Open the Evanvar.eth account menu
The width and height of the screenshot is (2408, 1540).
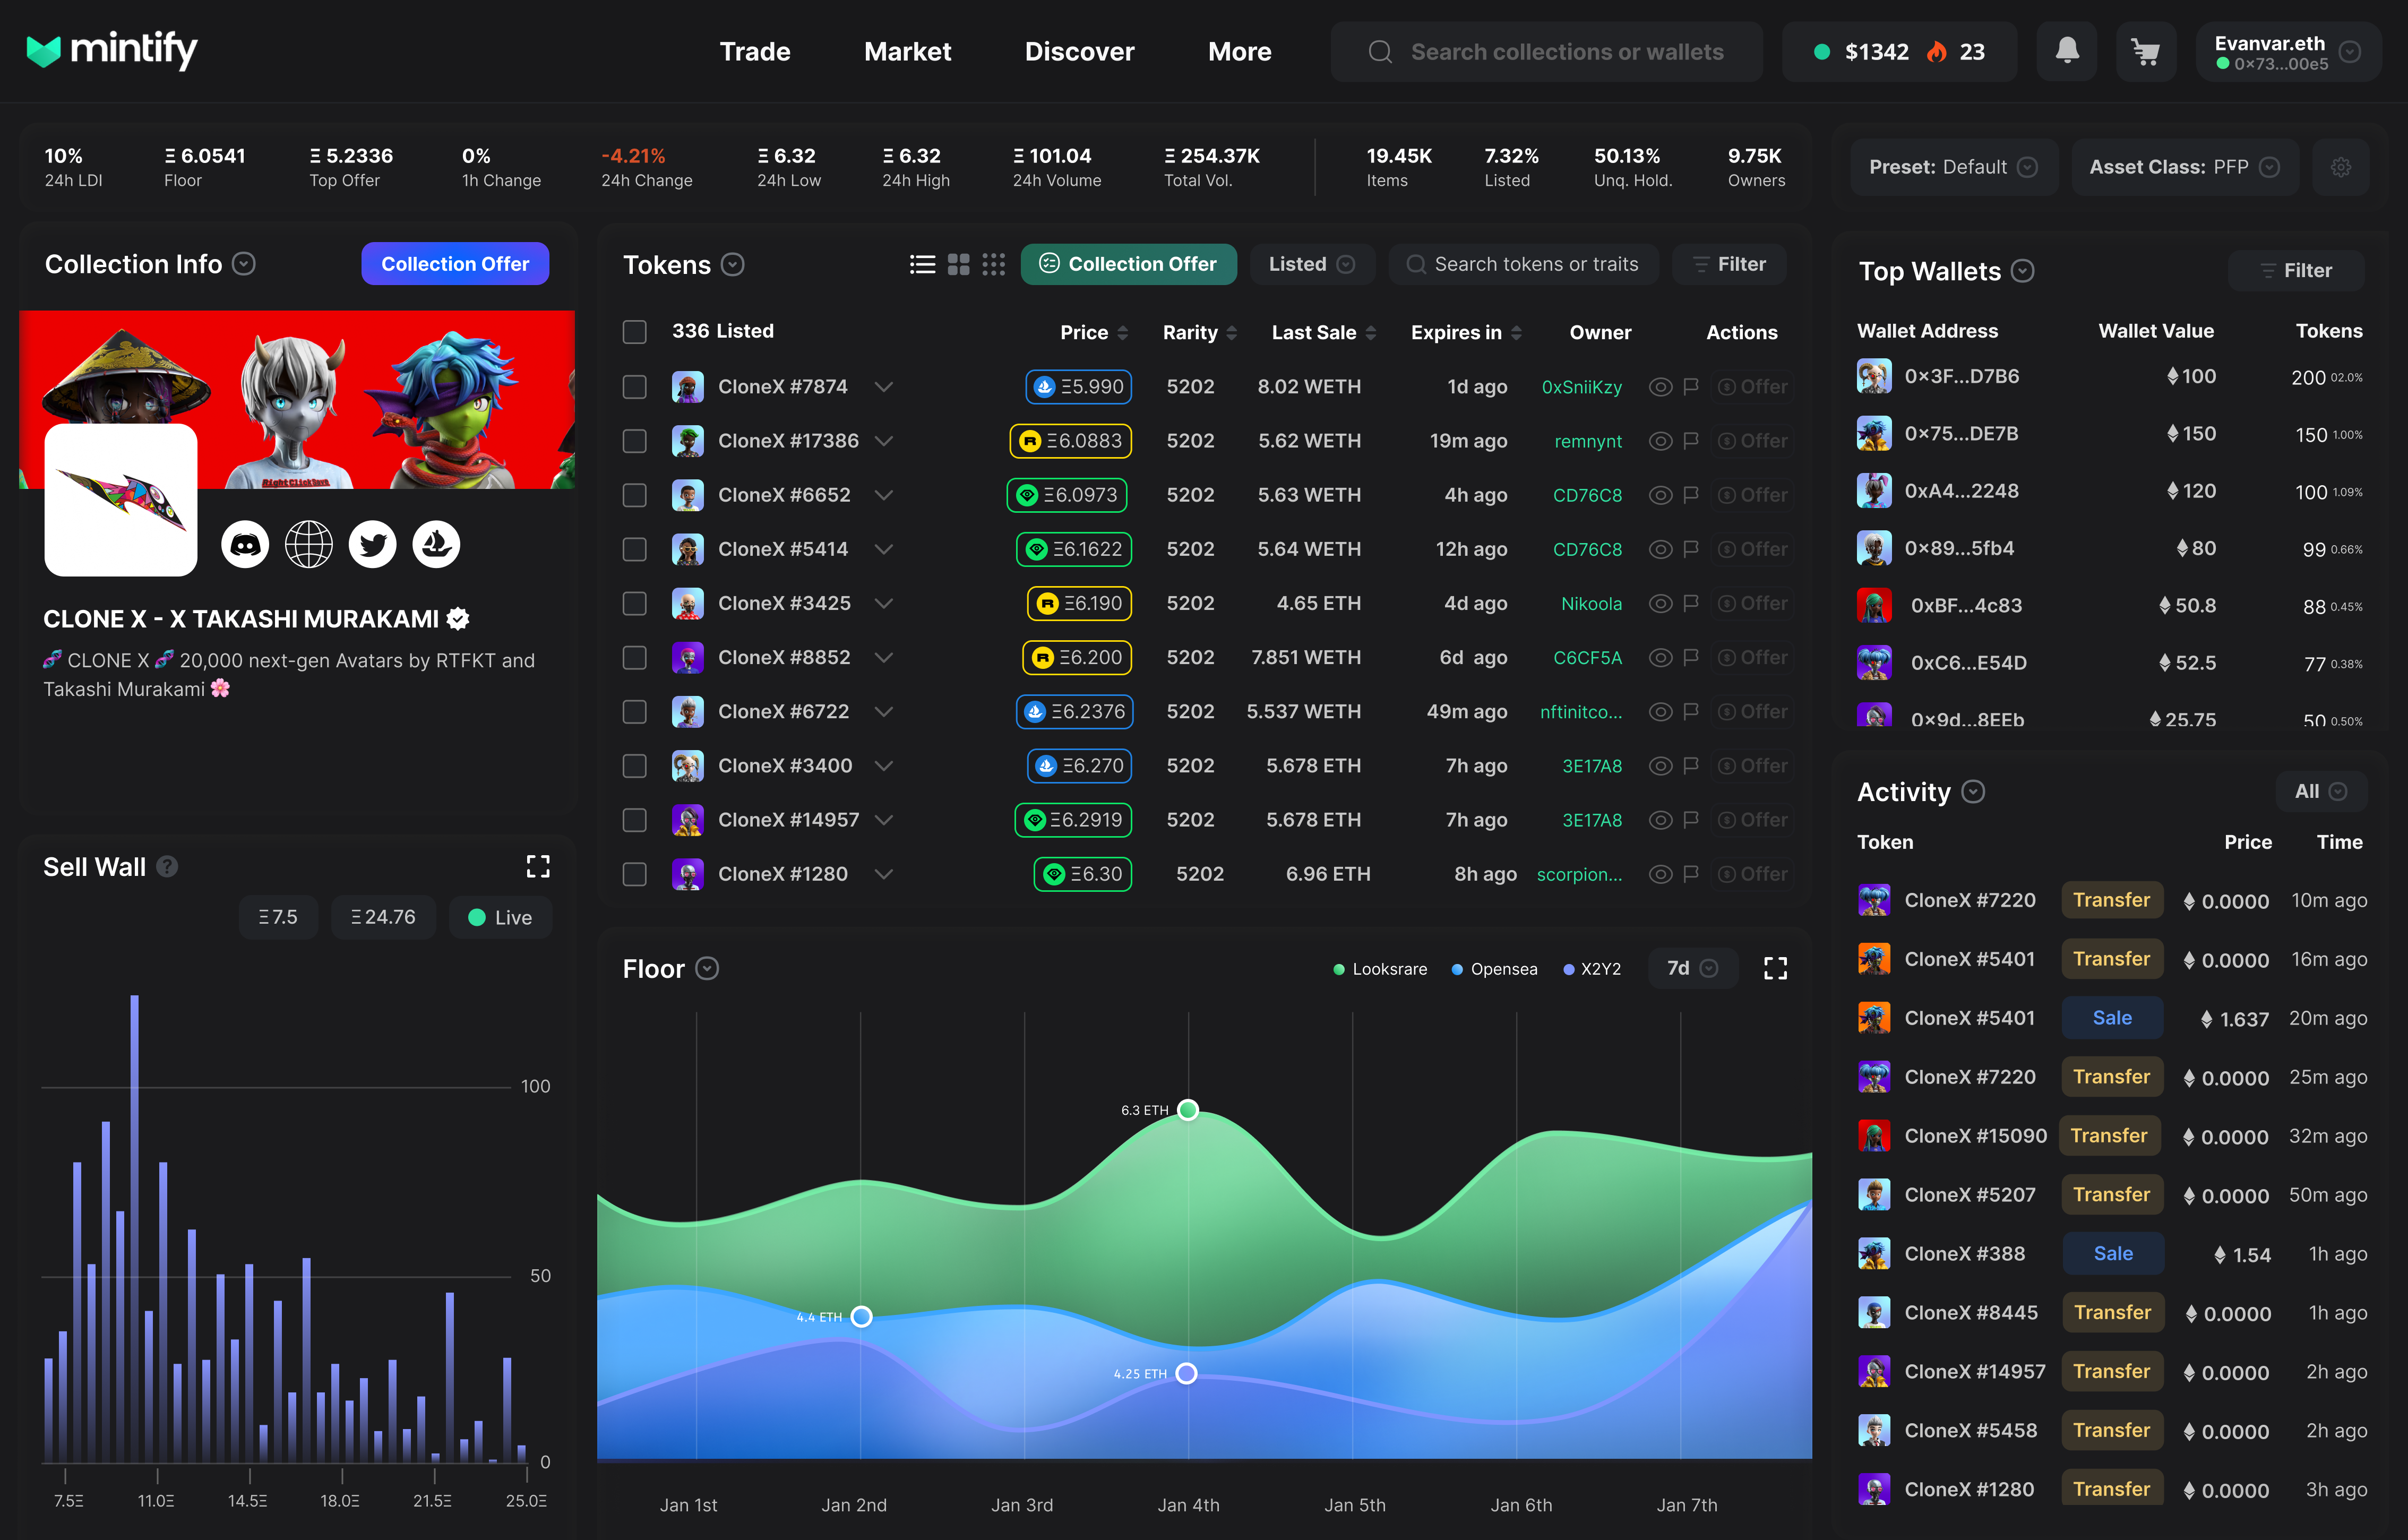click(x=2288, y=51)
